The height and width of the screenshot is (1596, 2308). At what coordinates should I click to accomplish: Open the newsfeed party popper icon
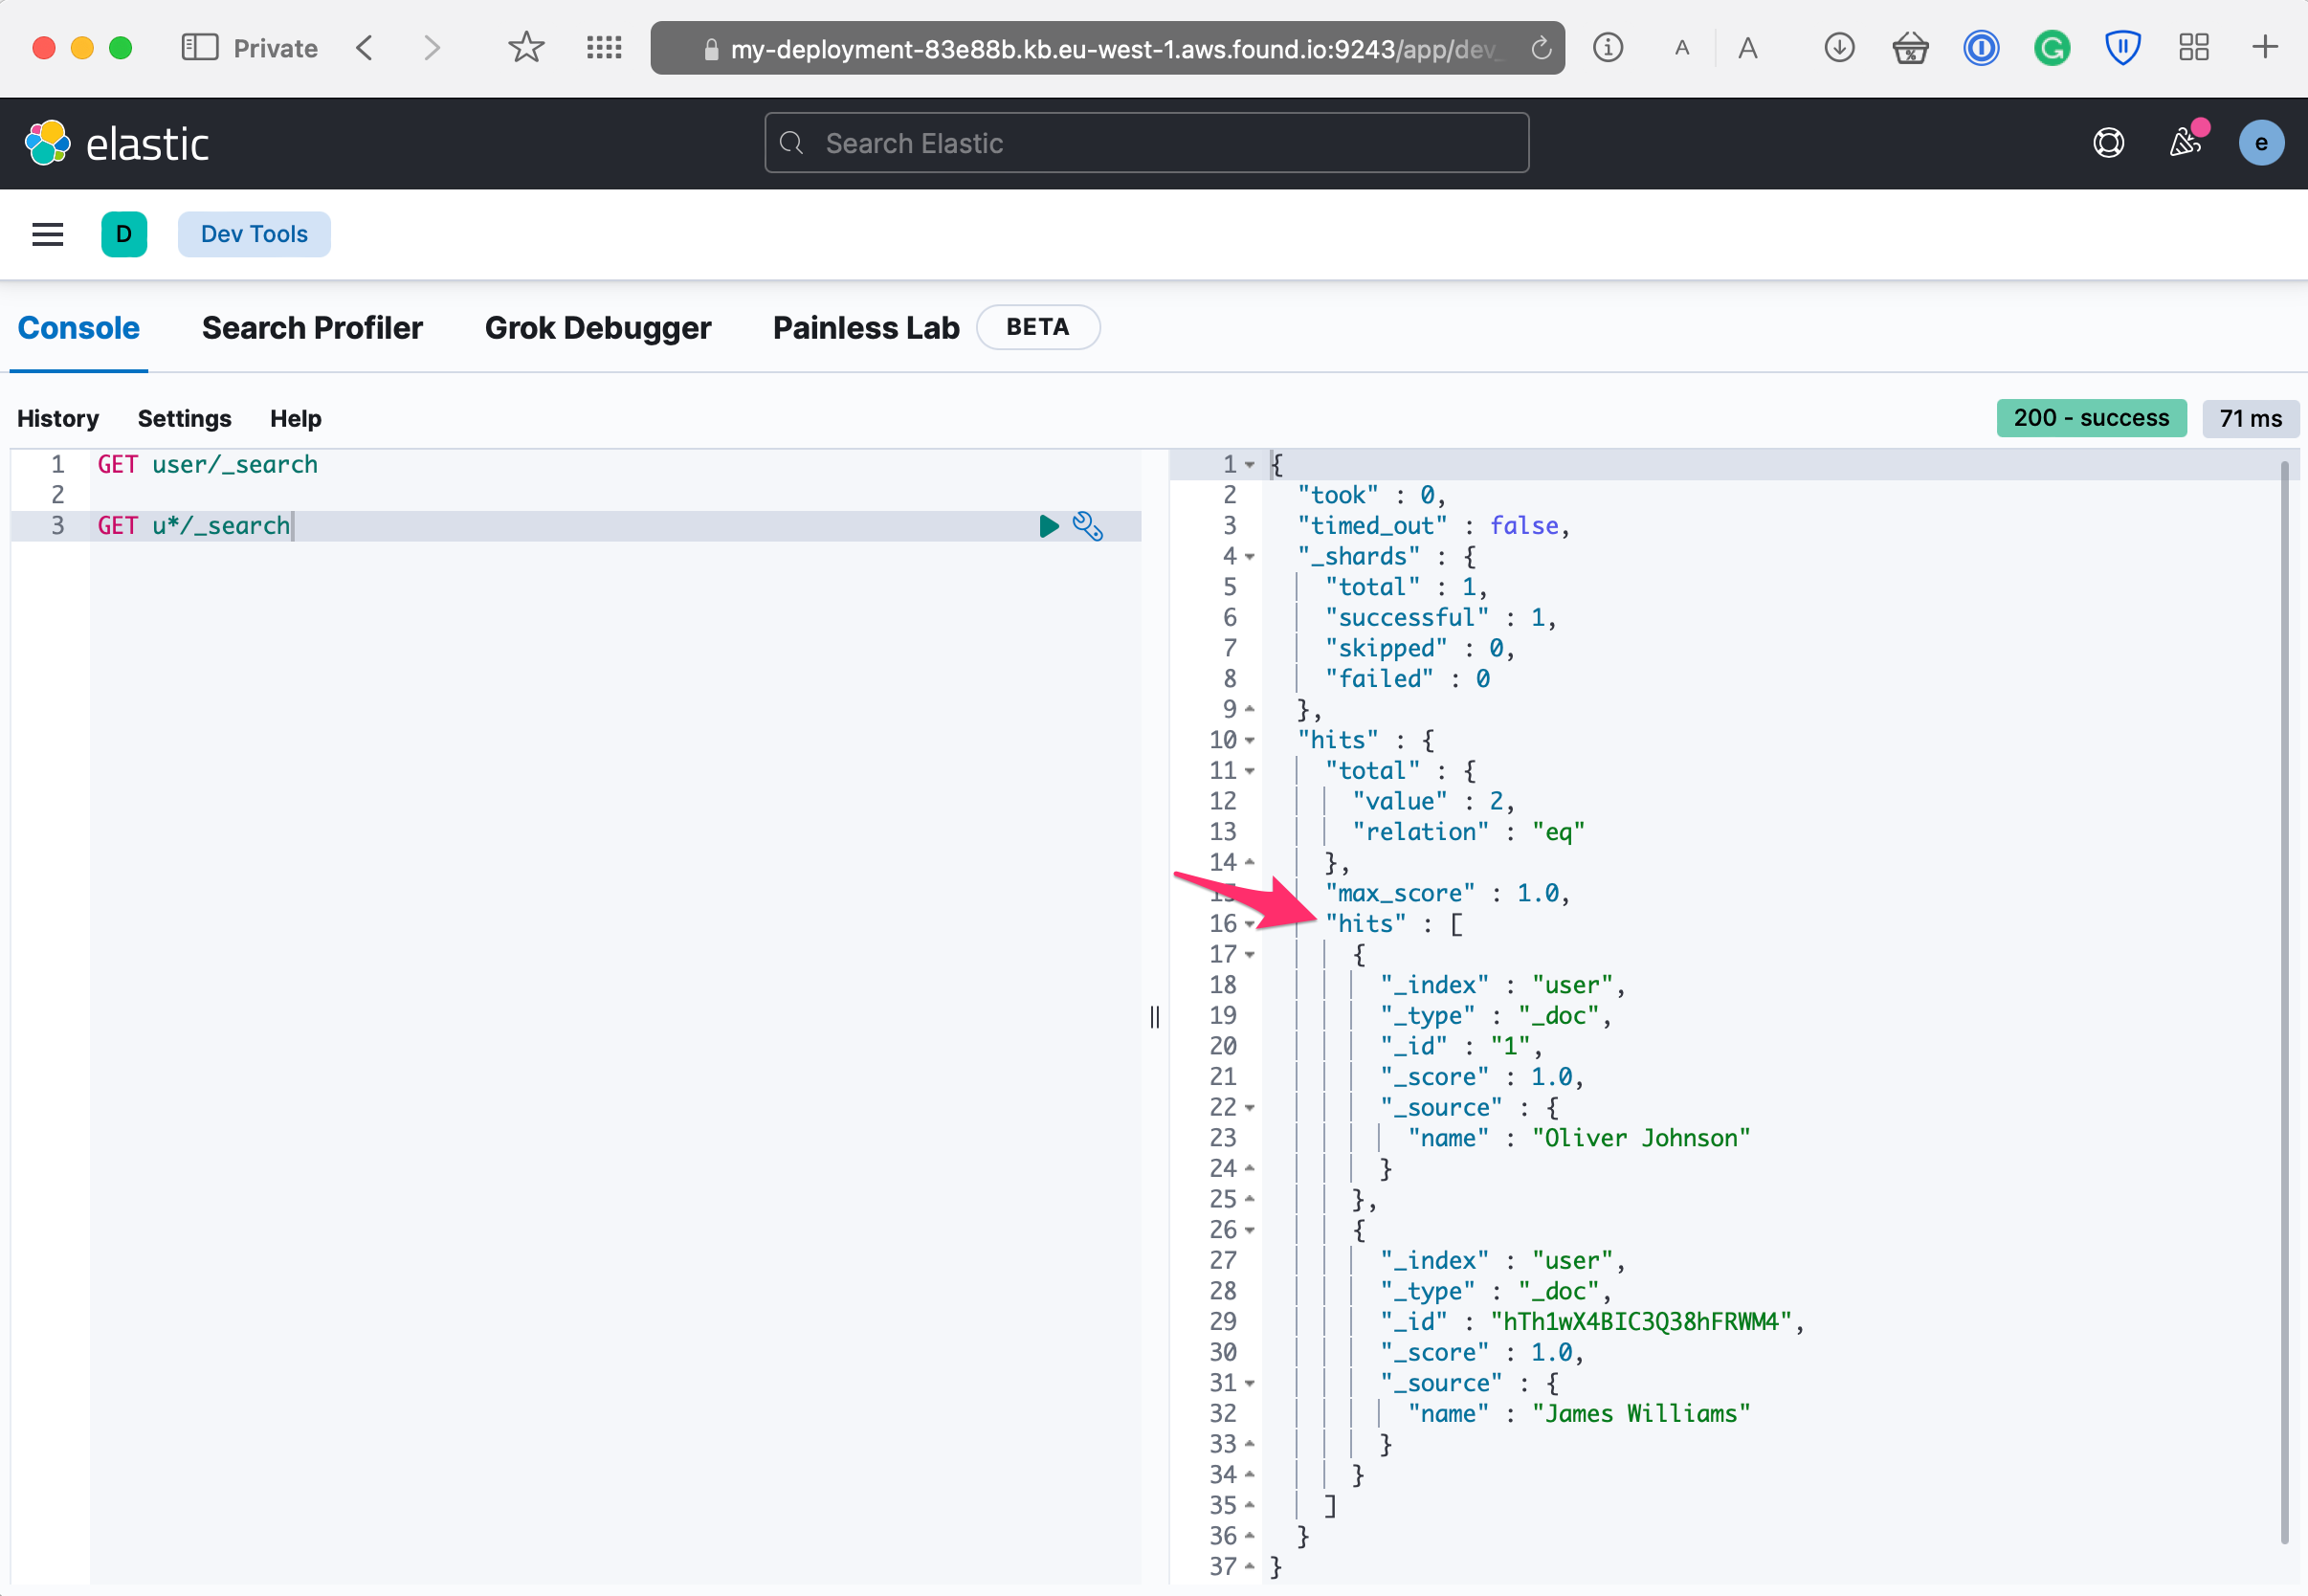point(2185,143)
